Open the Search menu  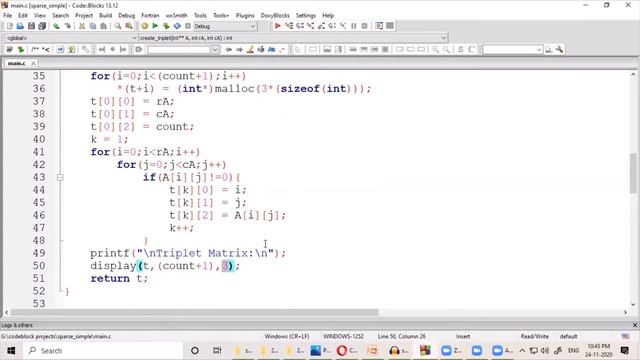(60, 16)
